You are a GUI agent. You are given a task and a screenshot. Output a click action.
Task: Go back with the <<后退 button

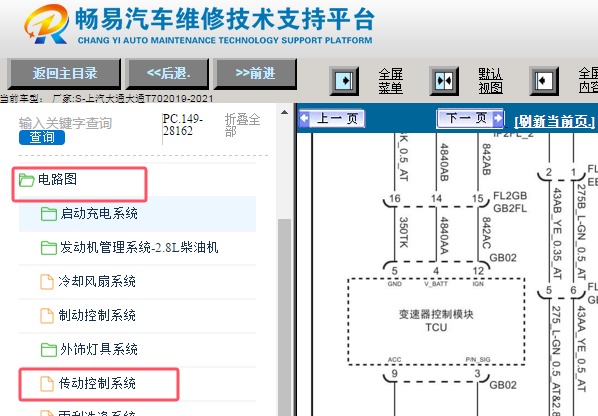[167, 73]
